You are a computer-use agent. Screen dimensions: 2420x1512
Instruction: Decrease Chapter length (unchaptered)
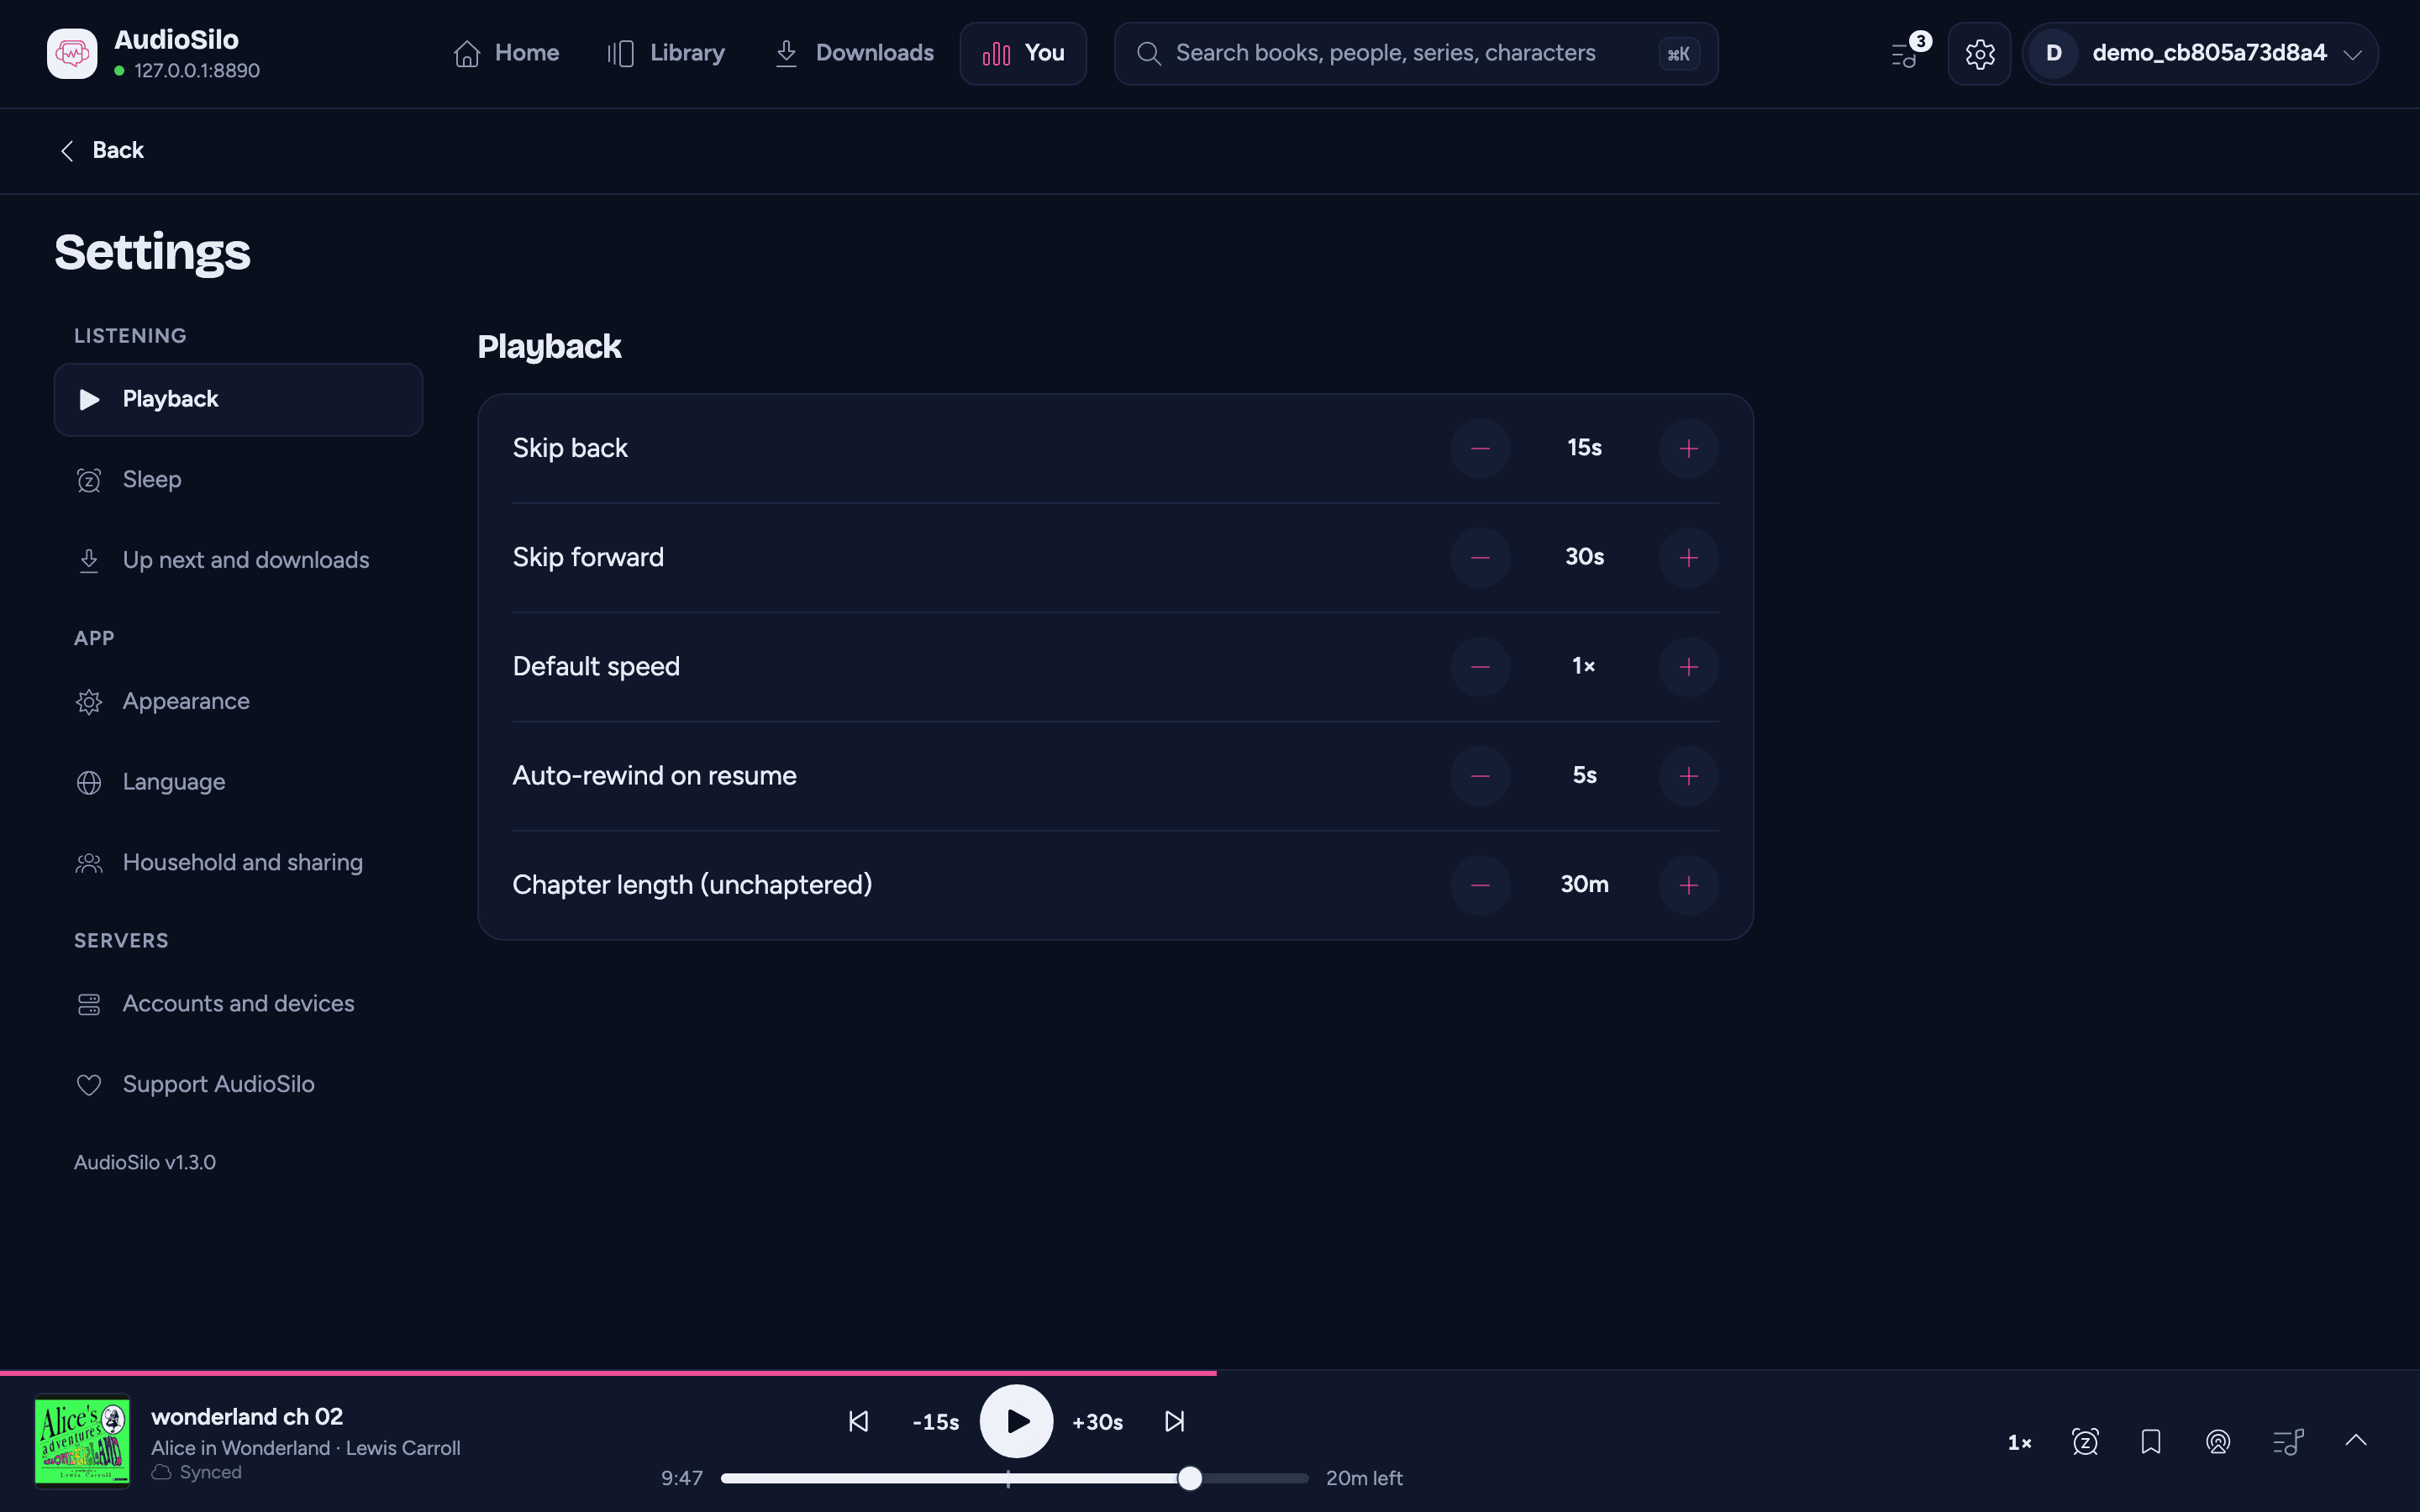point(1480,884)
